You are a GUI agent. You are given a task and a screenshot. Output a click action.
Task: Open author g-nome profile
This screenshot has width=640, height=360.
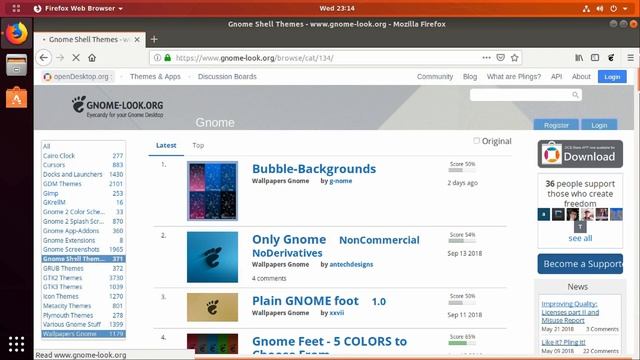click(x=340, y=181)
